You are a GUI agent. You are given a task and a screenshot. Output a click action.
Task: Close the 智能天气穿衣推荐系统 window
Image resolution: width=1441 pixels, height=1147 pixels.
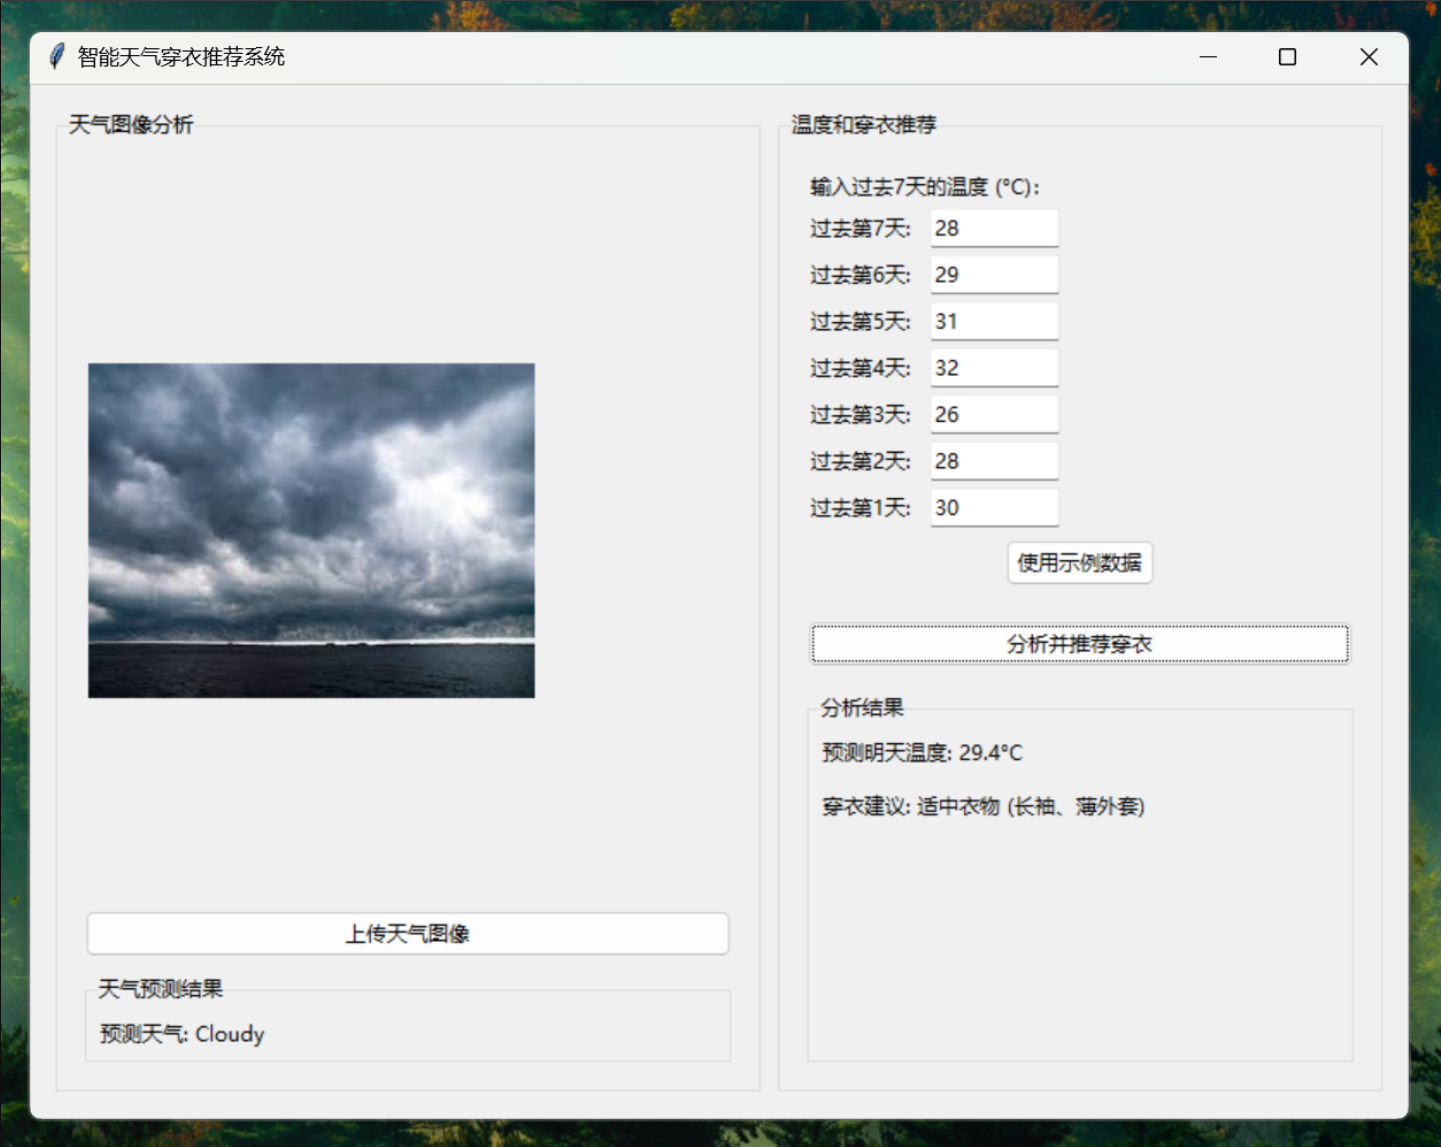(x=1368, y=57)
